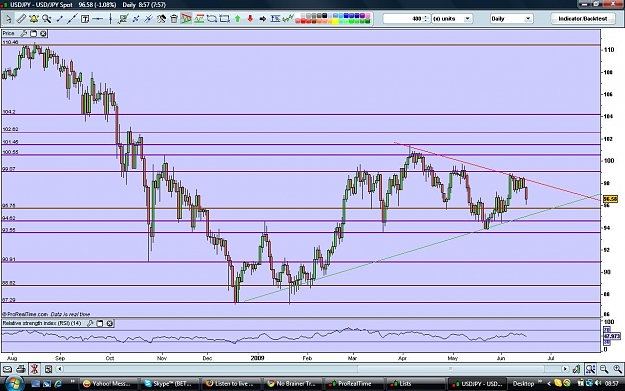Click Internet Explorer quick launch icon
This screenshot has width=625, height=391.
[x=58, y=384]
